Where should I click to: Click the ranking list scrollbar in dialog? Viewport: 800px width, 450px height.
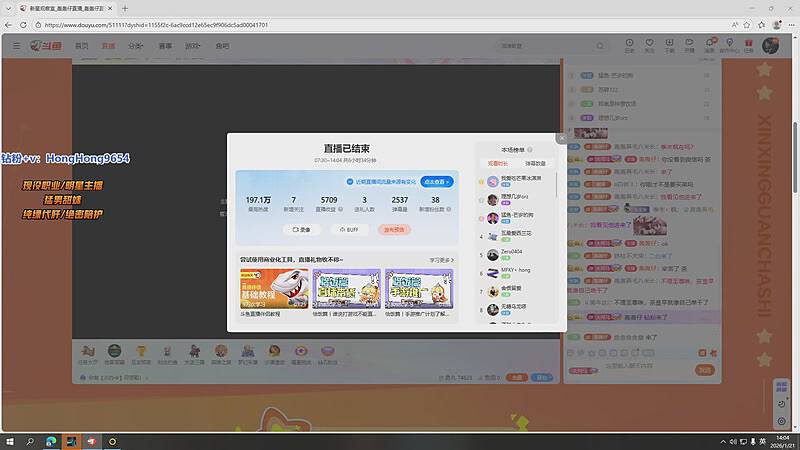(x=556, y=186)
